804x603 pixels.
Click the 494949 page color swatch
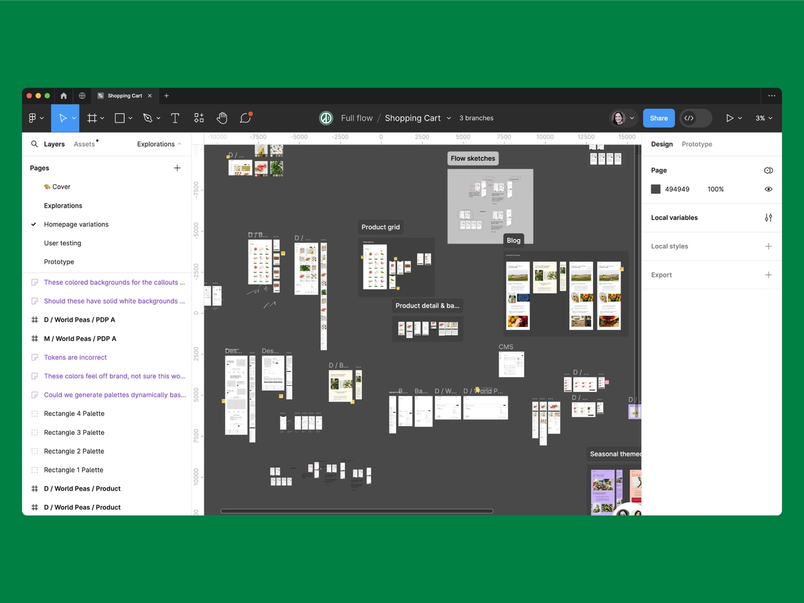(655, 189)
